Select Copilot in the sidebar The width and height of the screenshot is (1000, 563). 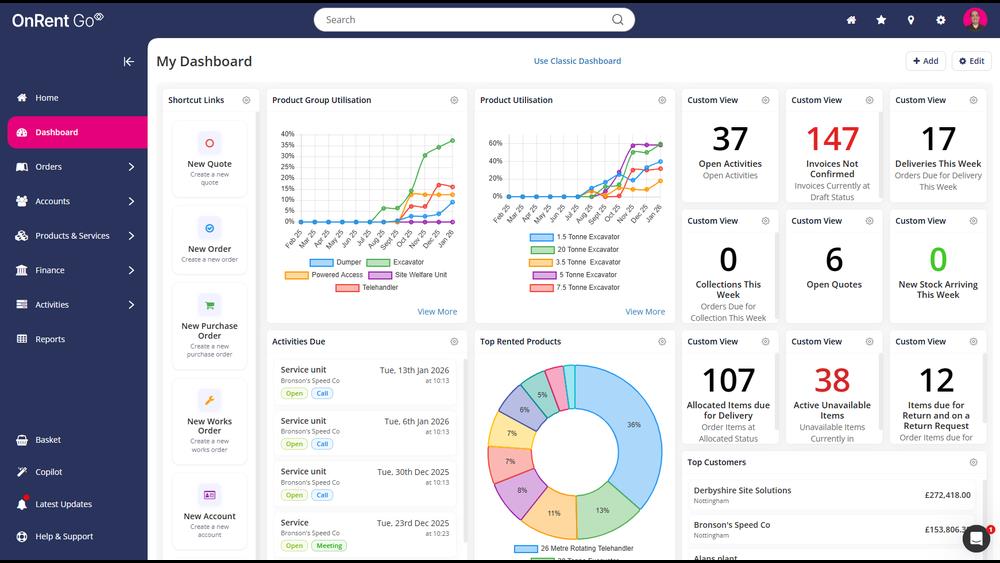(x=48, y=472)
